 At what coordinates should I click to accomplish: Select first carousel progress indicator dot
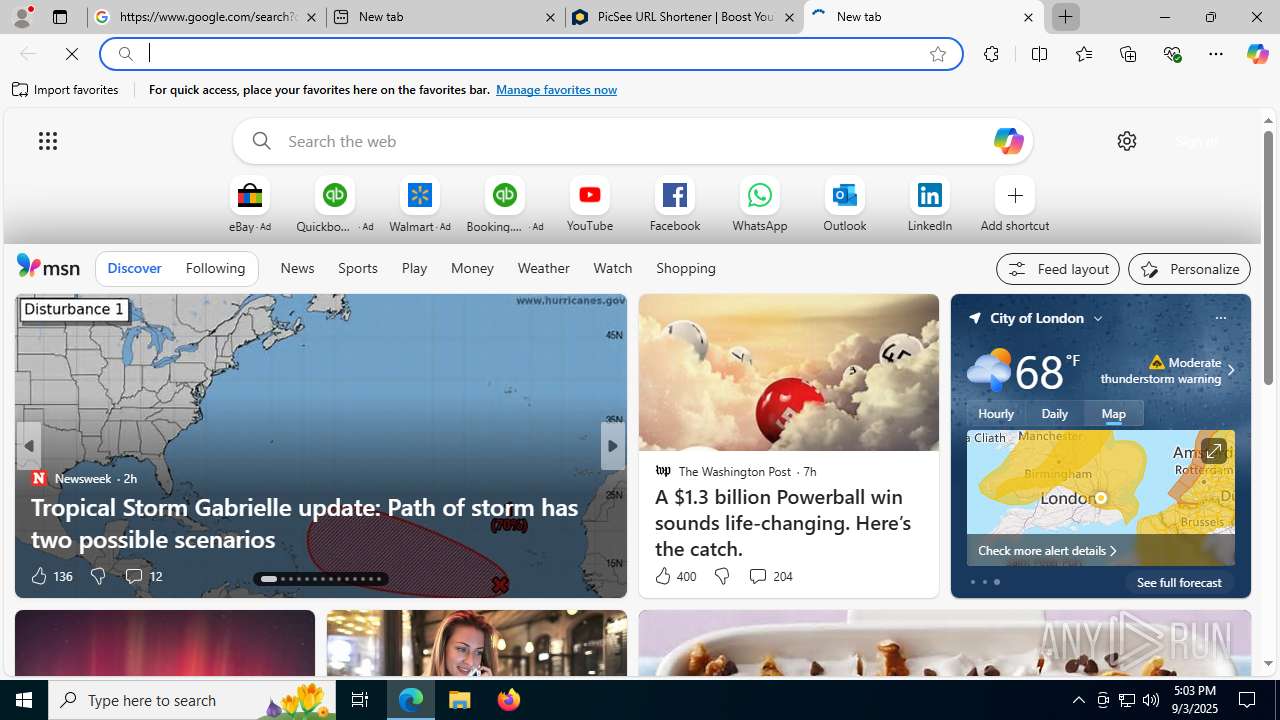tap(268, 579)
